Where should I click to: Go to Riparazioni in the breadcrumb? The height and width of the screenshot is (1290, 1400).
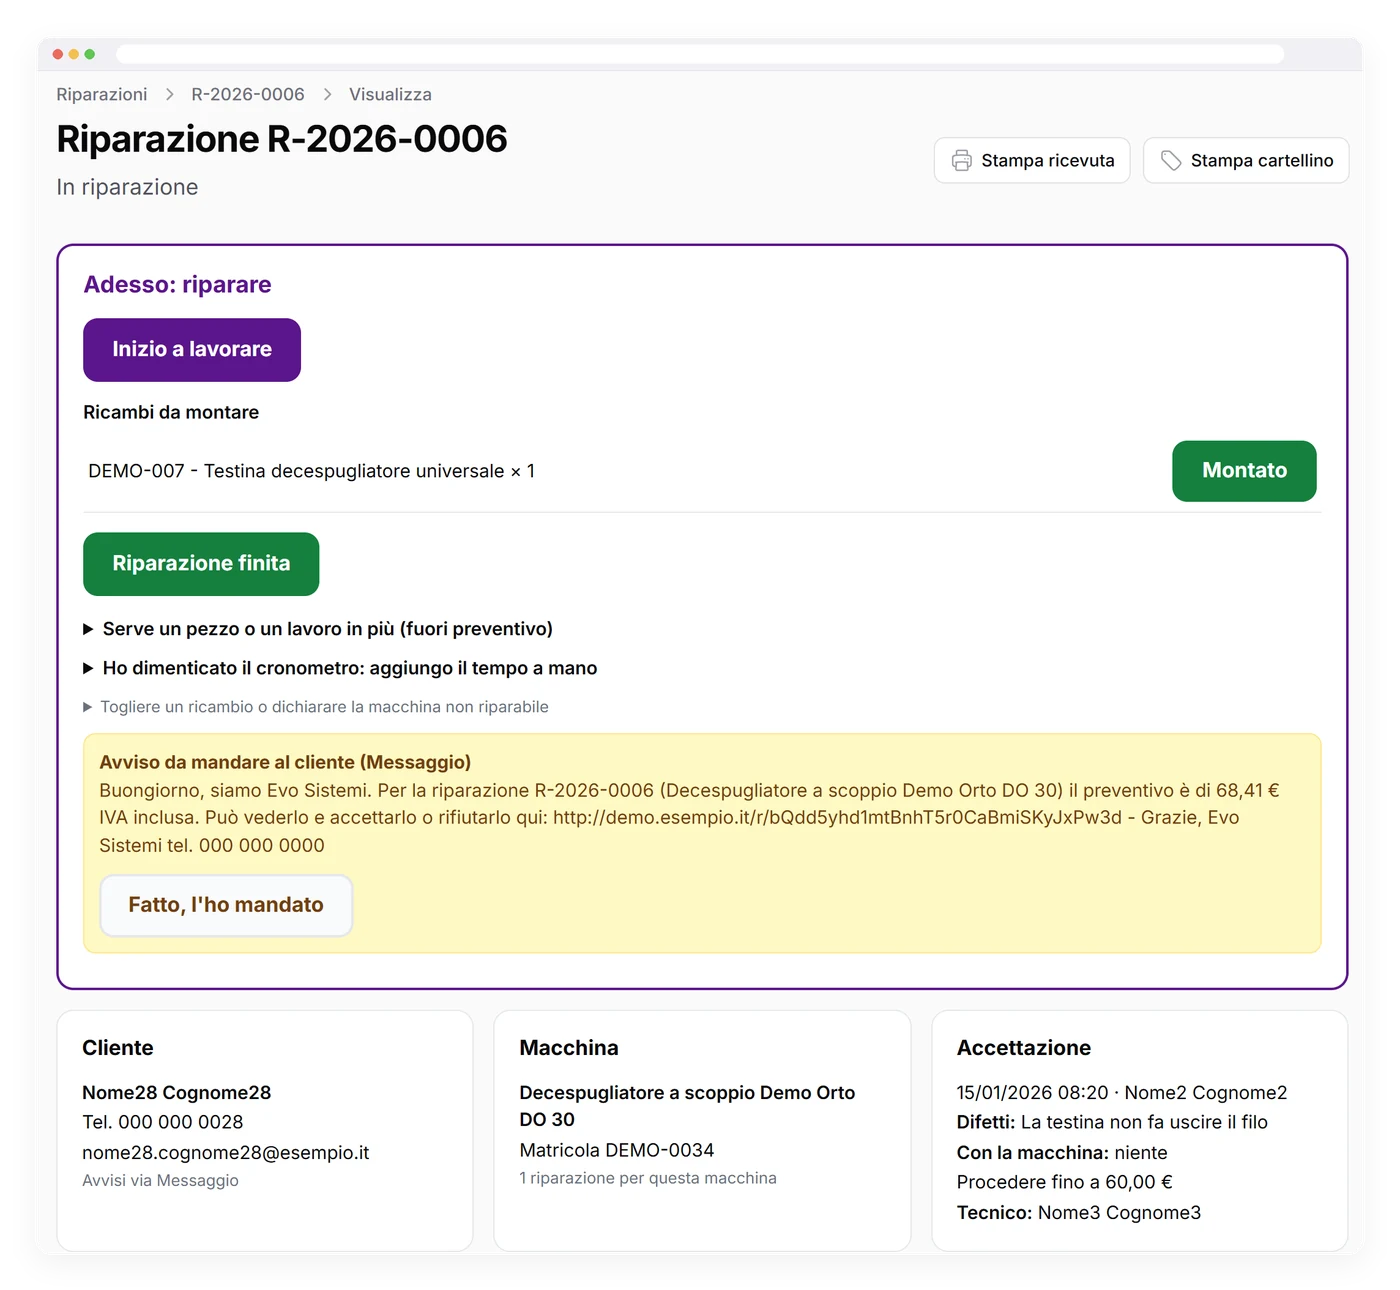(x=102, y=94)
